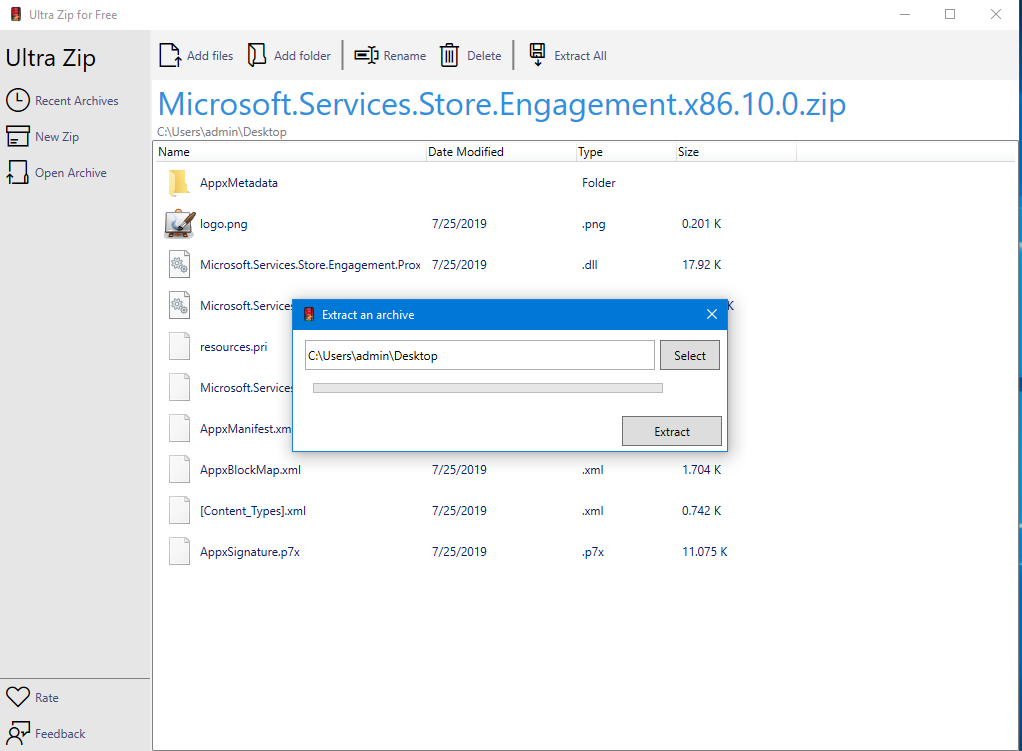Click the Add files toolbar icon
The width and height of the screenshot is (1022, 751).
point(170,55)
